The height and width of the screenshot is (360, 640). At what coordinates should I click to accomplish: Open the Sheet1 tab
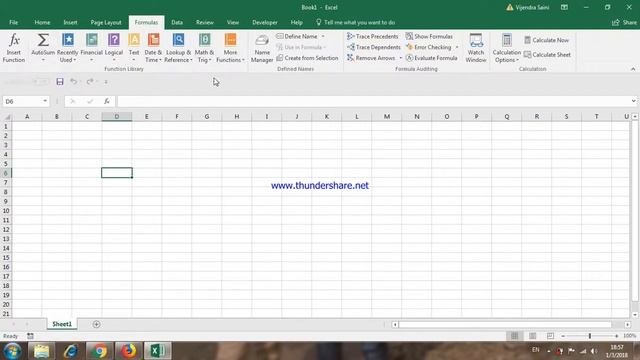point(62,324)
